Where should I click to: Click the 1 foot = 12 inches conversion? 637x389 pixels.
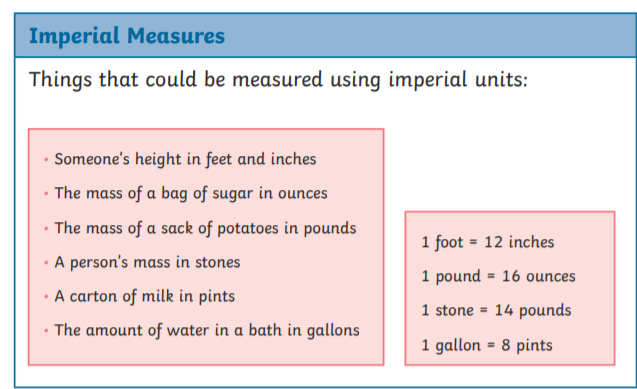click(488, 242)
